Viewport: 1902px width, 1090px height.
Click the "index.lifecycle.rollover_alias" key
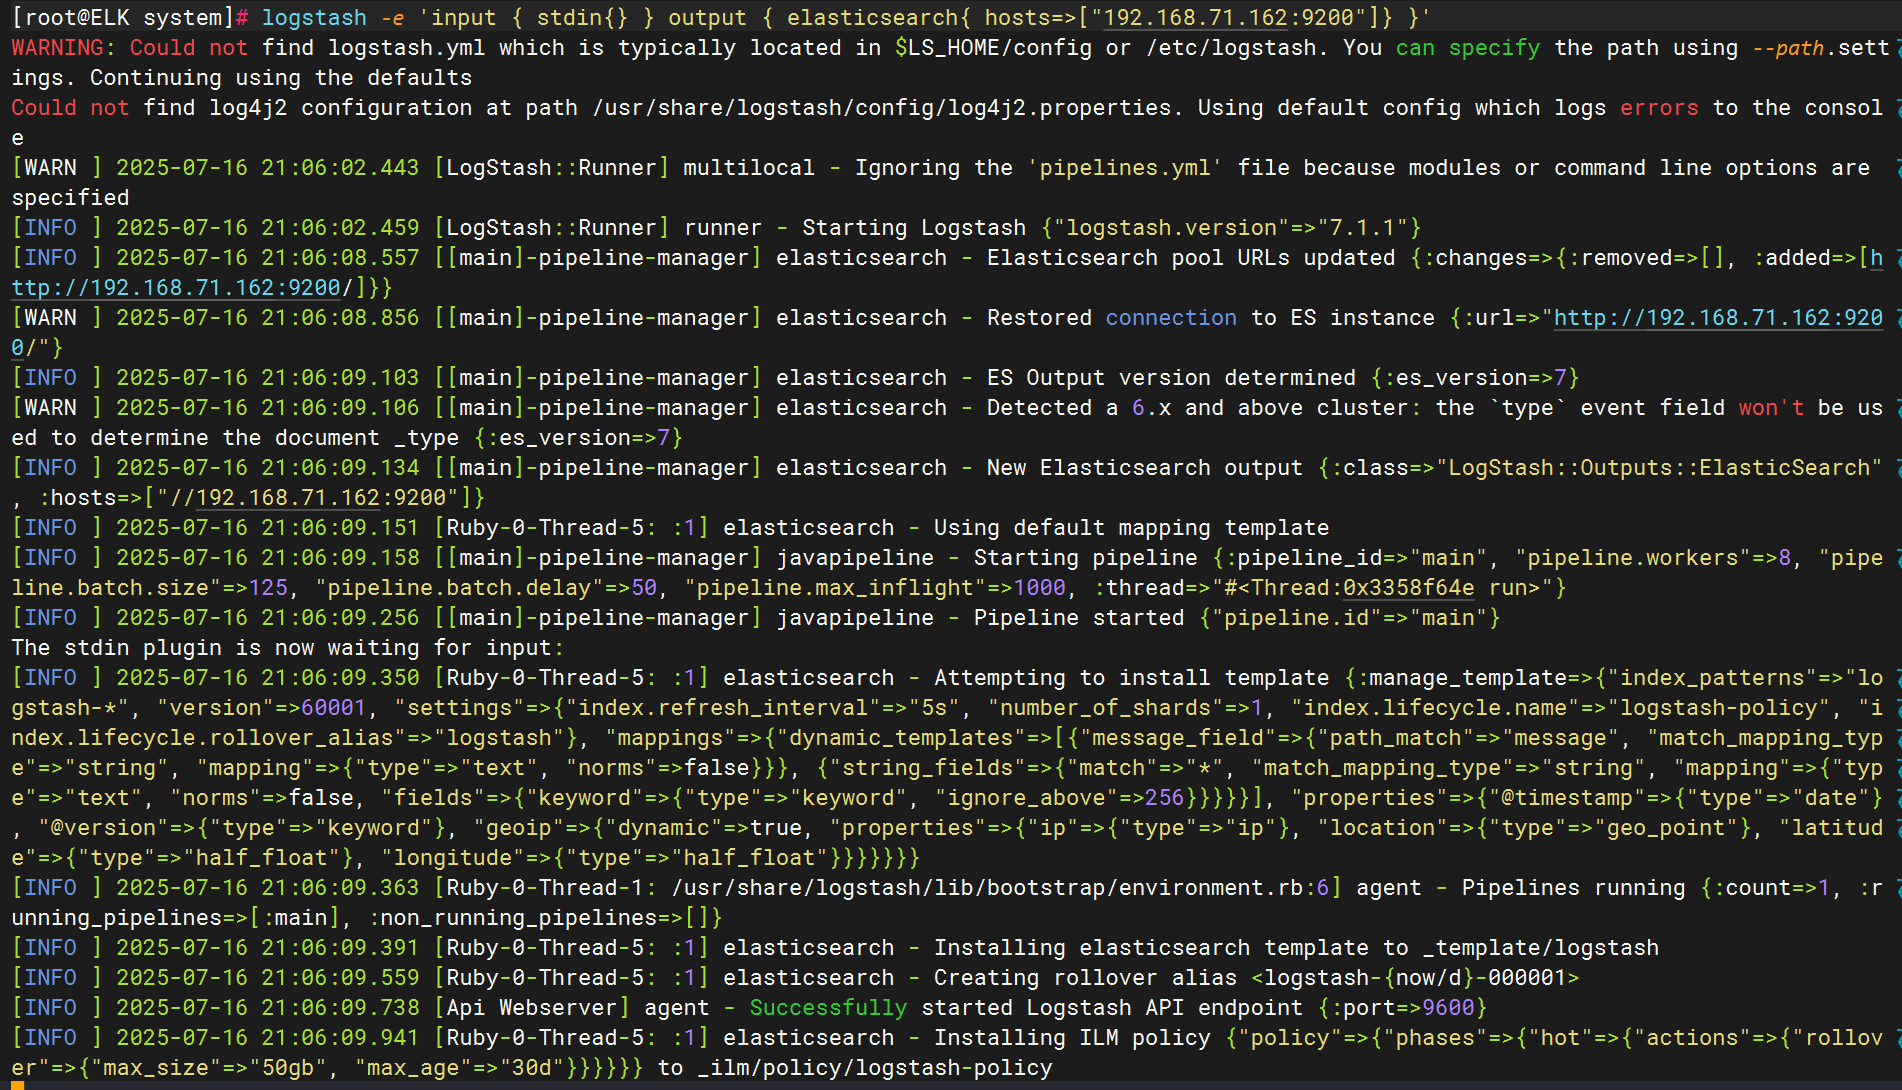[x=209, y=738]
